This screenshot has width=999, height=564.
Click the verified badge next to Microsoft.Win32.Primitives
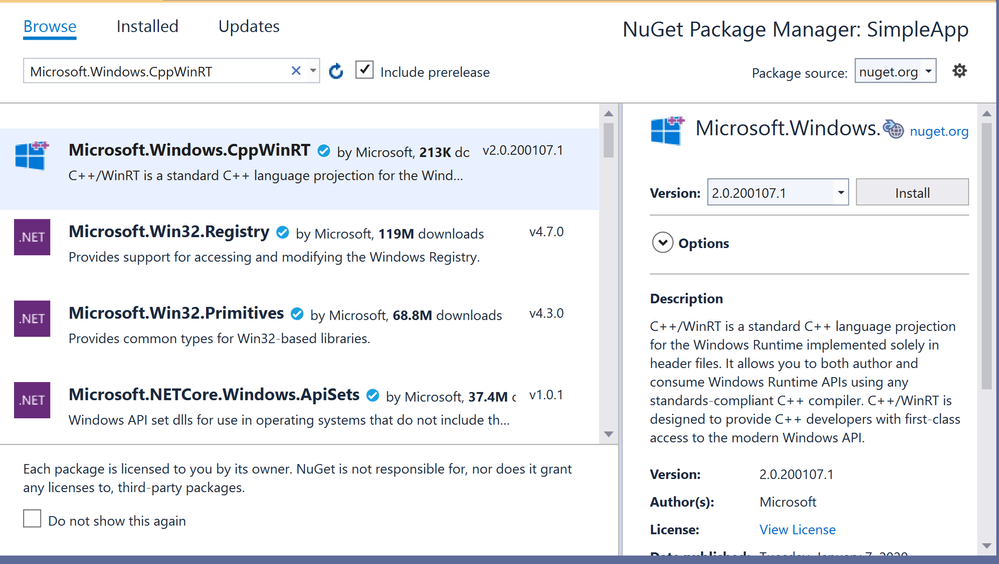pos(297,314)
